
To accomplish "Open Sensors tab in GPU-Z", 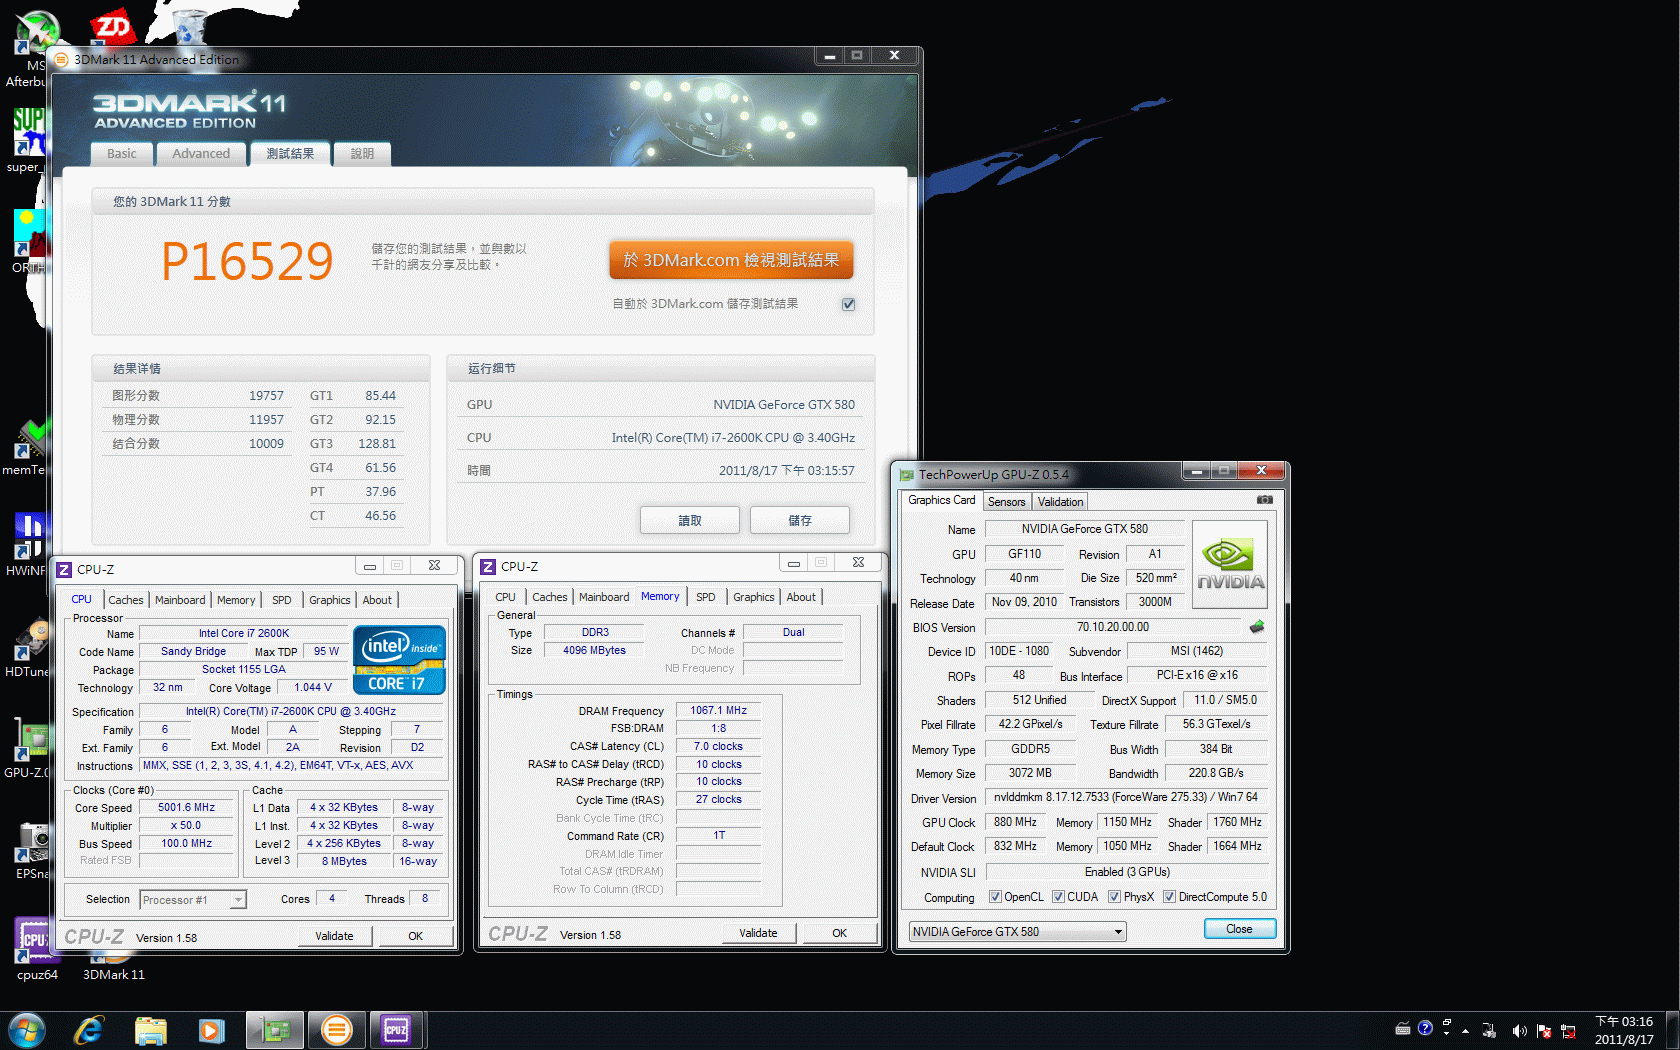I will pyautogui.click(x=1007, y=502).
